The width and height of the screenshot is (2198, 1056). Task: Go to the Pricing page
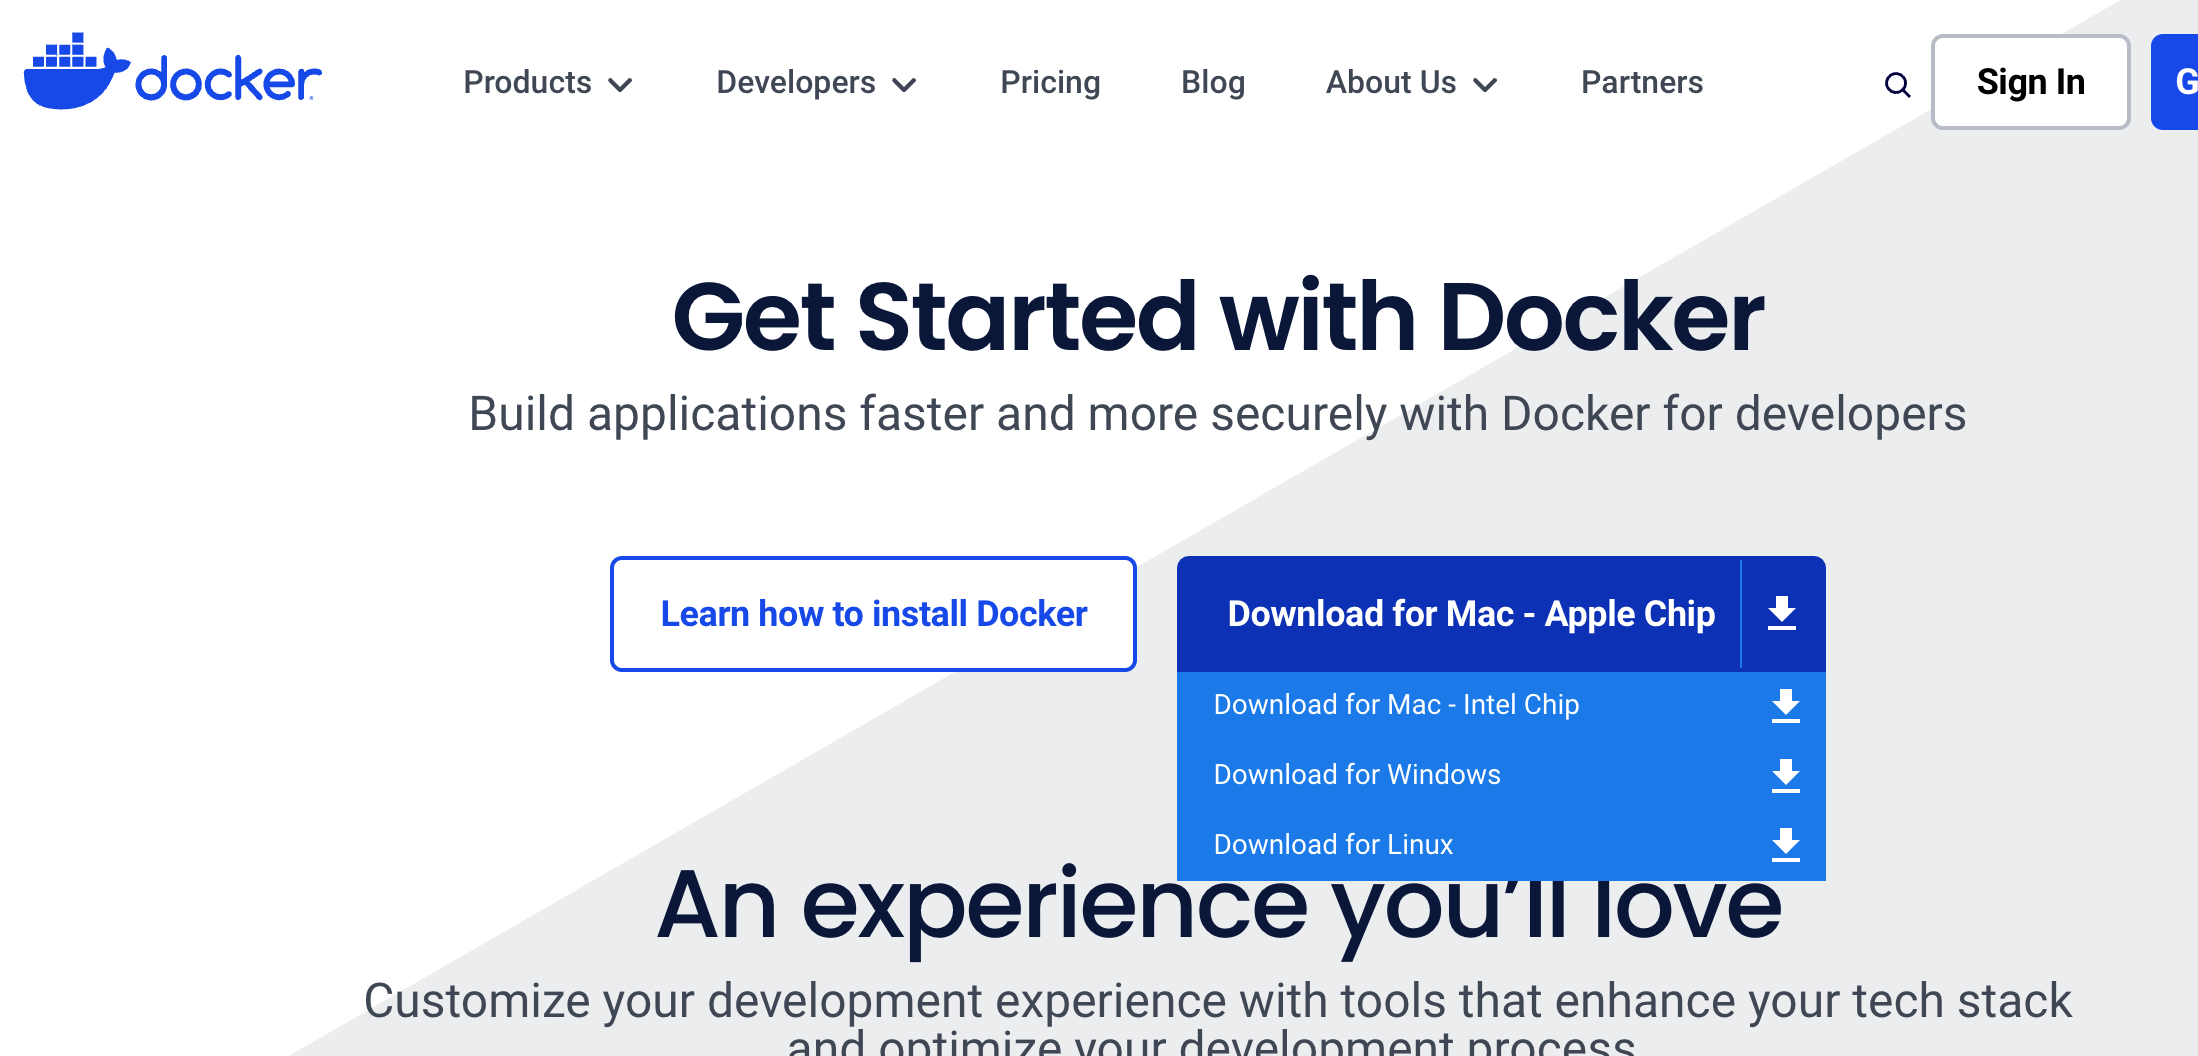pyautogui.click(x=1050, y=82)
